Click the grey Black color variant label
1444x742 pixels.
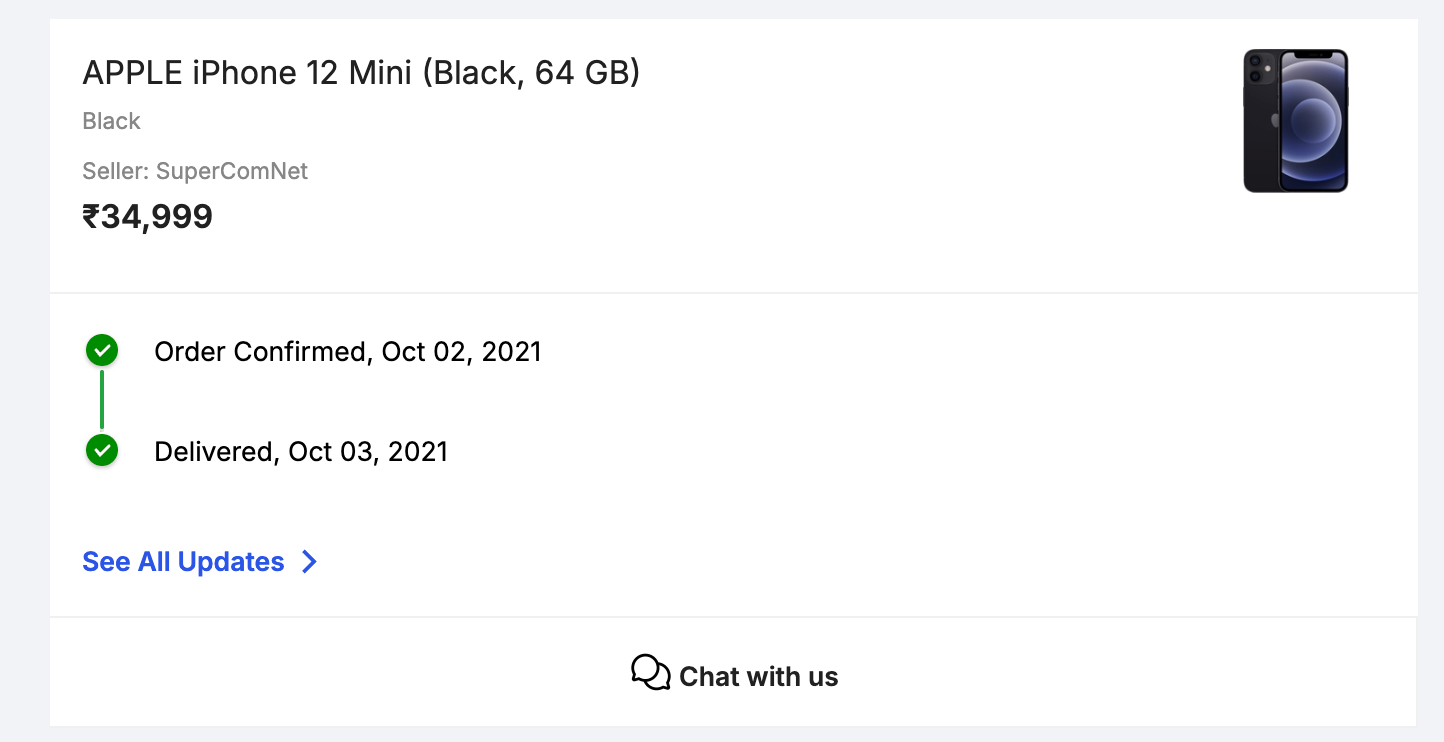[x=111, y=121]
